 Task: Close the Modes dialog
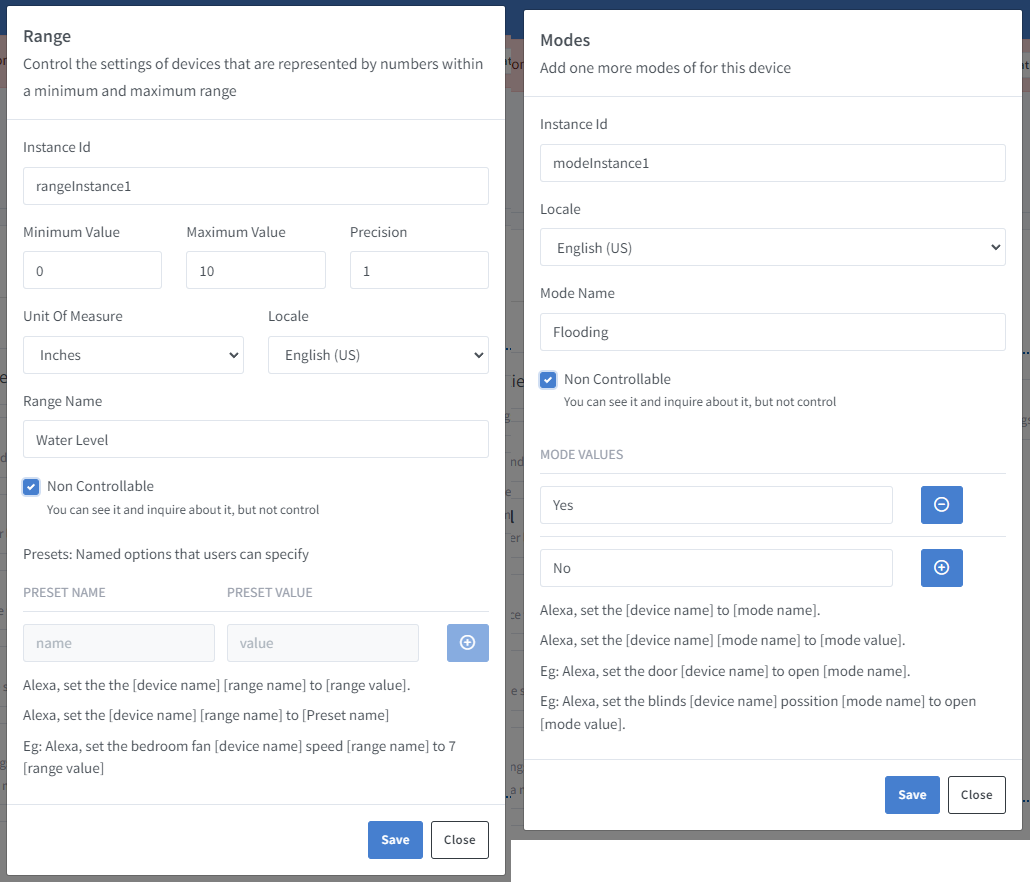(x=976, y=795)
